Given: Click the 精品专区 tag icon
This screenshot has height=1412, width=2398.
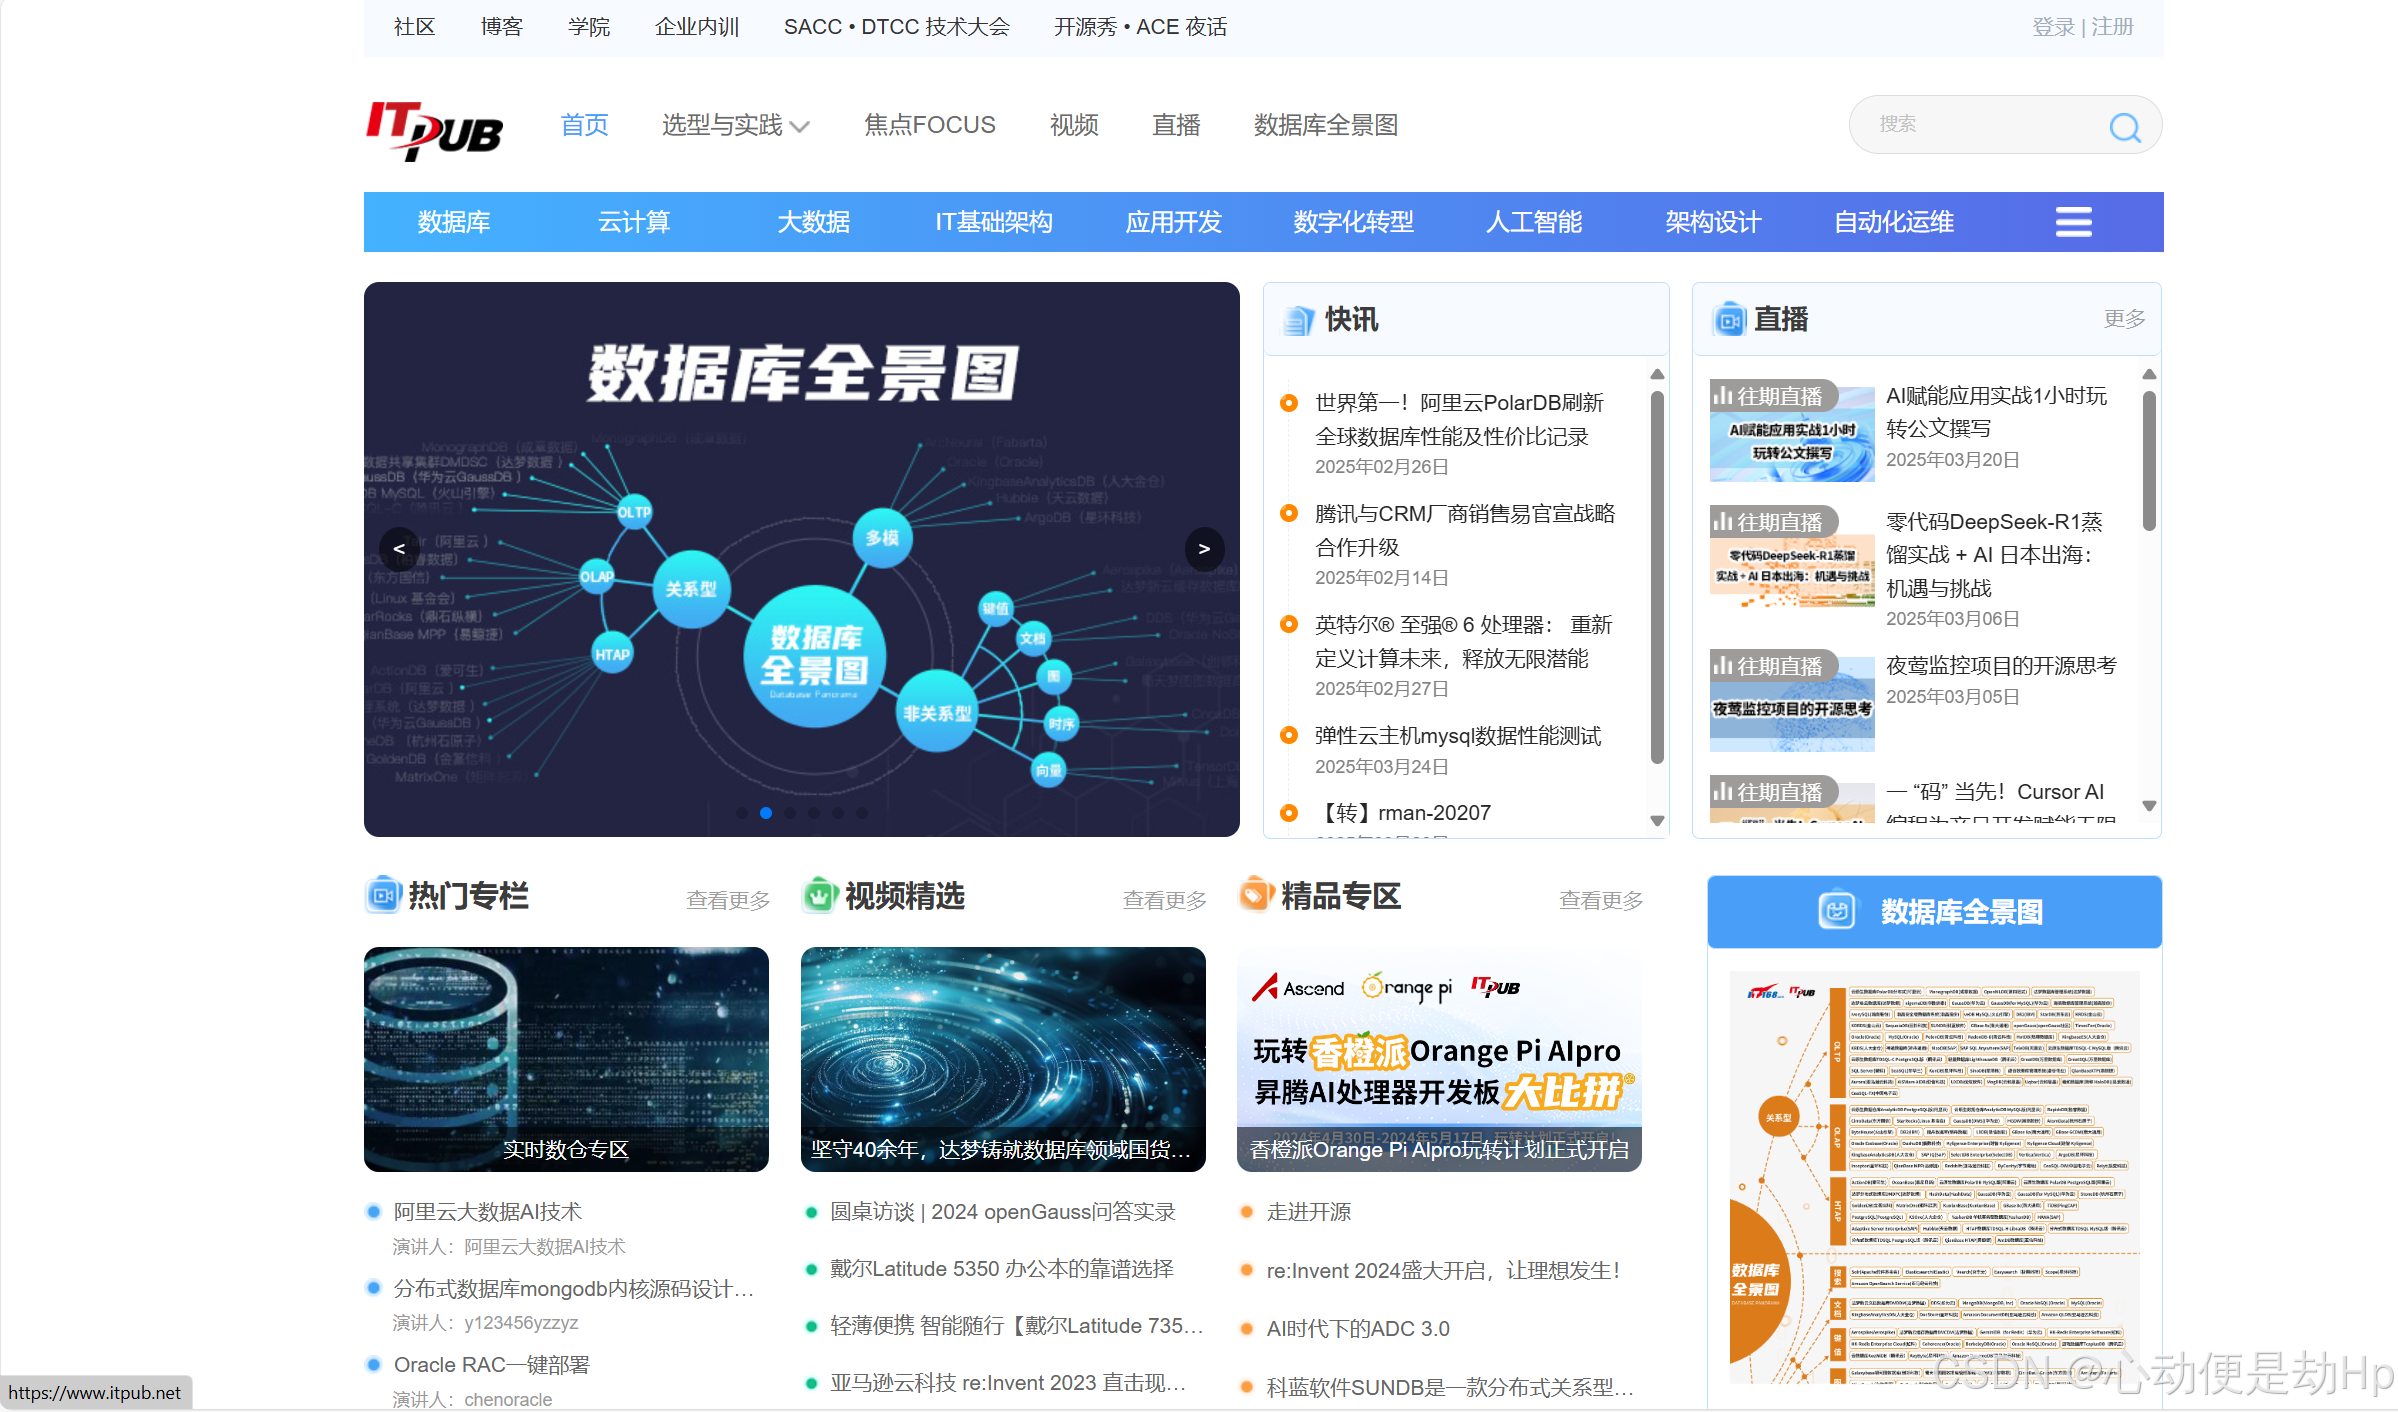Looking at the screenshot, I should pos(1256,895).
